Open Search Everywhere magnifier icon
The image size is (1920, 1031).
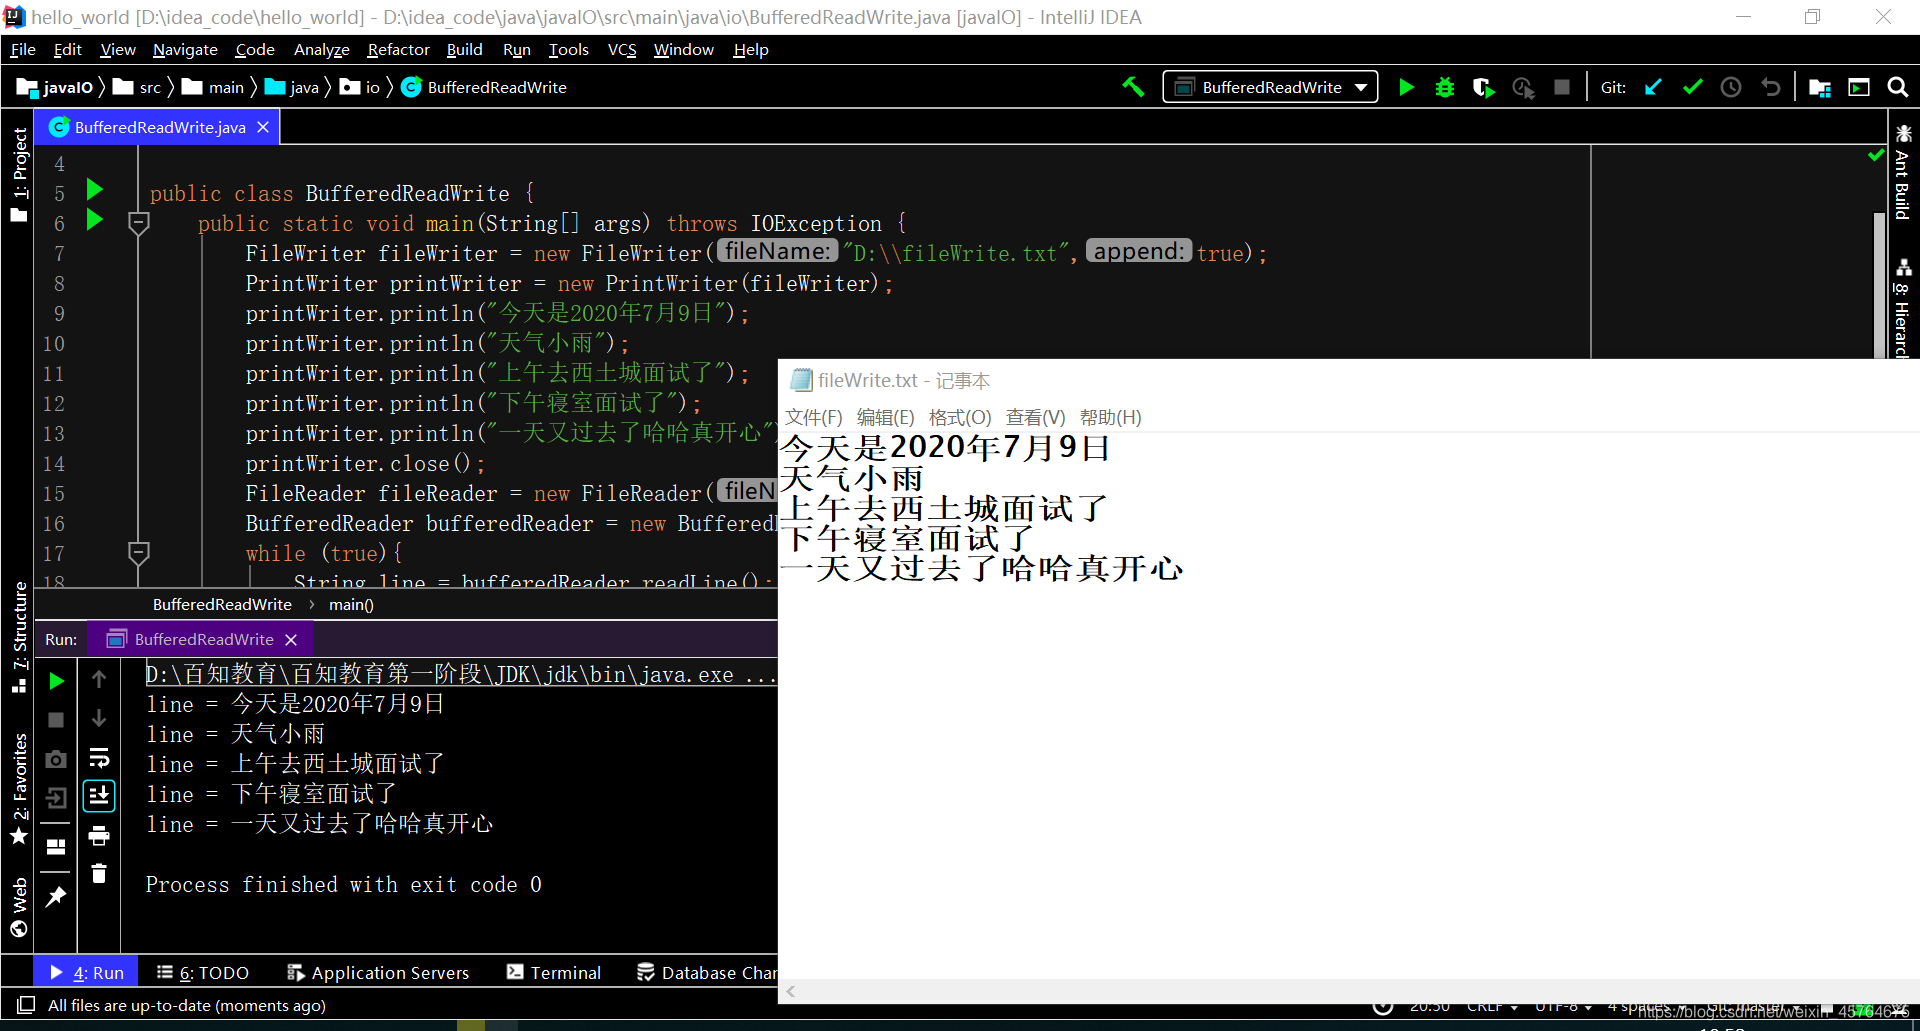click(1897, 87)
